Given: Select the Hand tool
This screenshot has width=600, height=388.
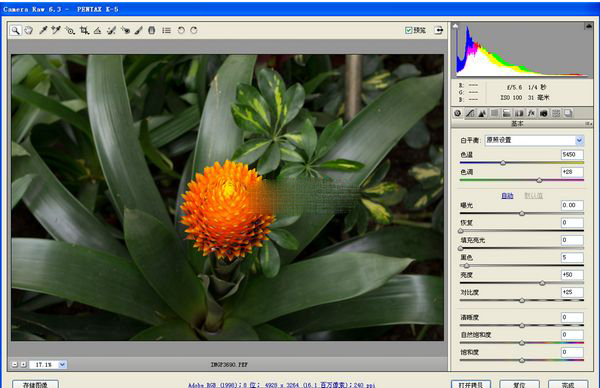Looking at the screenshot, I should click(x=29, y=30).
